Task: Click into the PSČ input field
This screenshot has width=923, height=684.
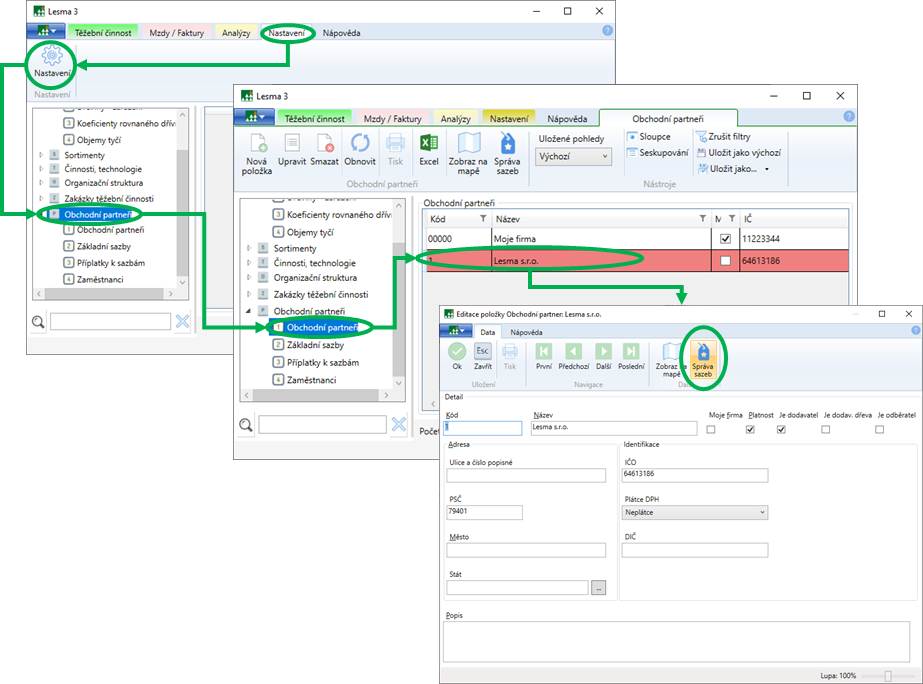Action: pos(484,513)
